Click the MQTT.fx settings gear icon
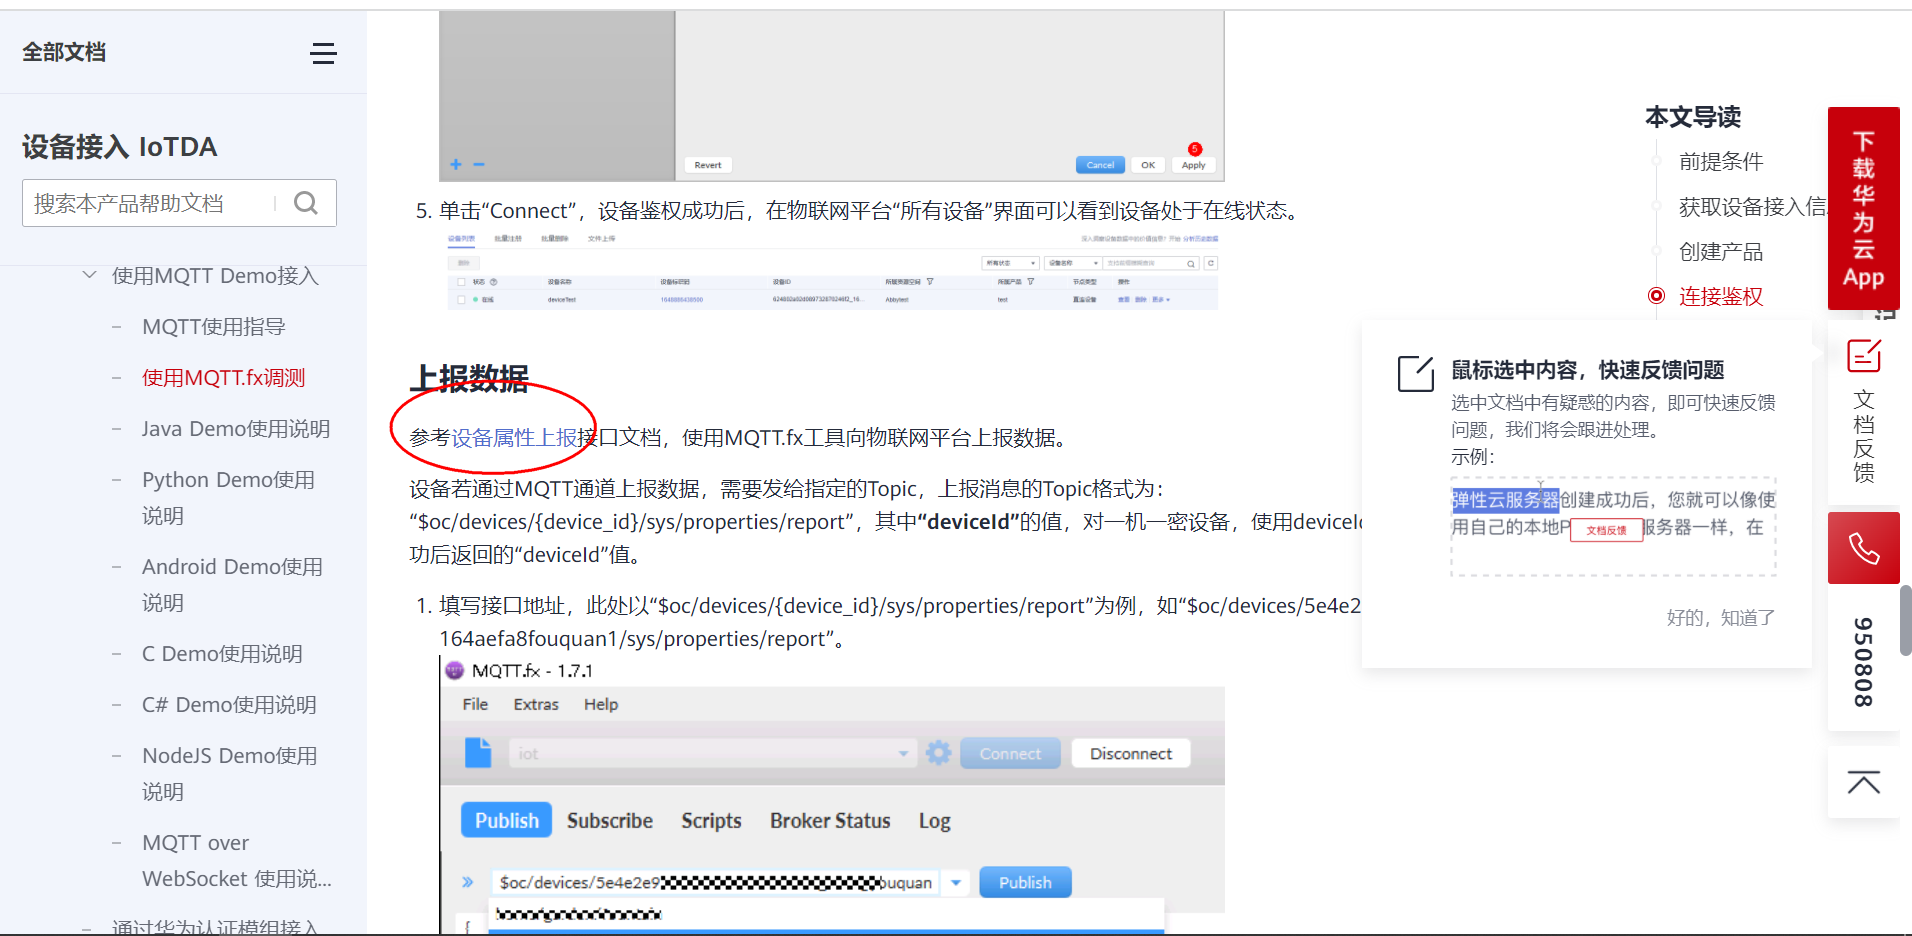The image size is (1912, 936). 938,753
